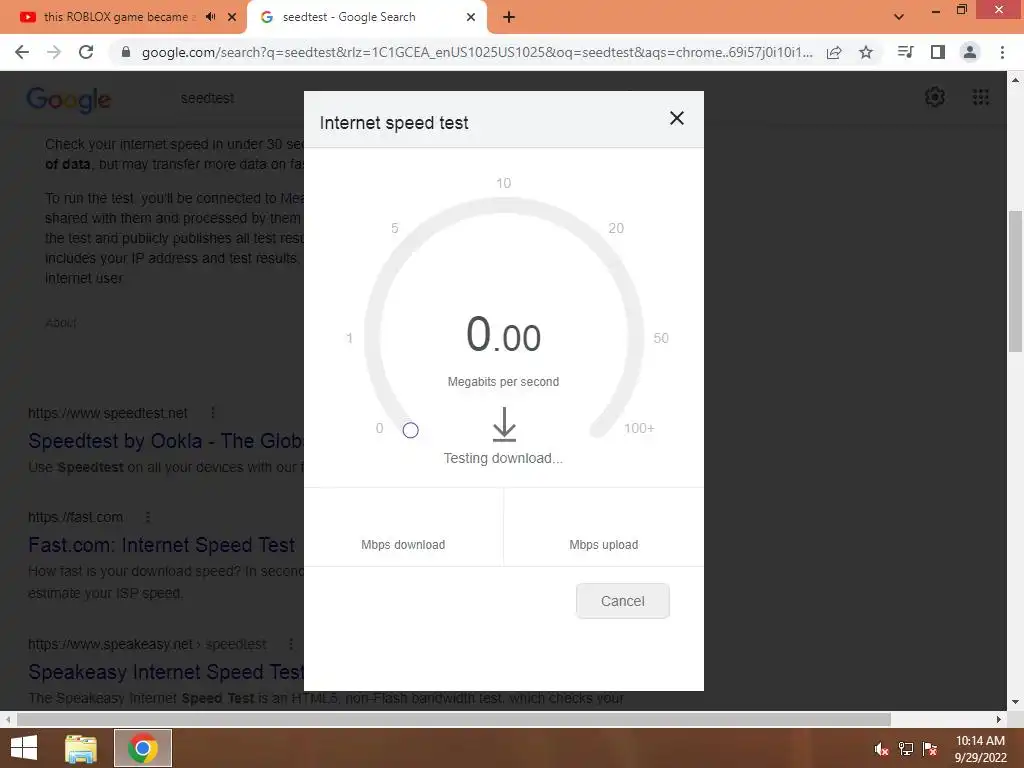Screen dimensions: 1024x768
Task: Cancel the running speed test
Action: click(x=622, y=601)
